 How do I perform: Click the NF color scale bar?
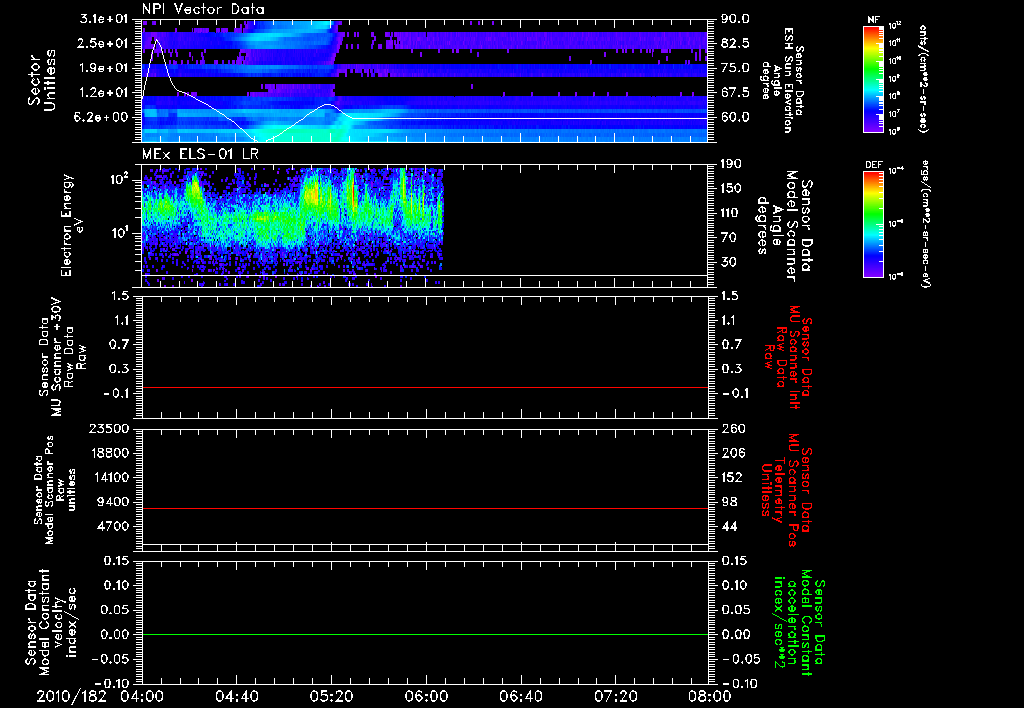click(874, 80)
